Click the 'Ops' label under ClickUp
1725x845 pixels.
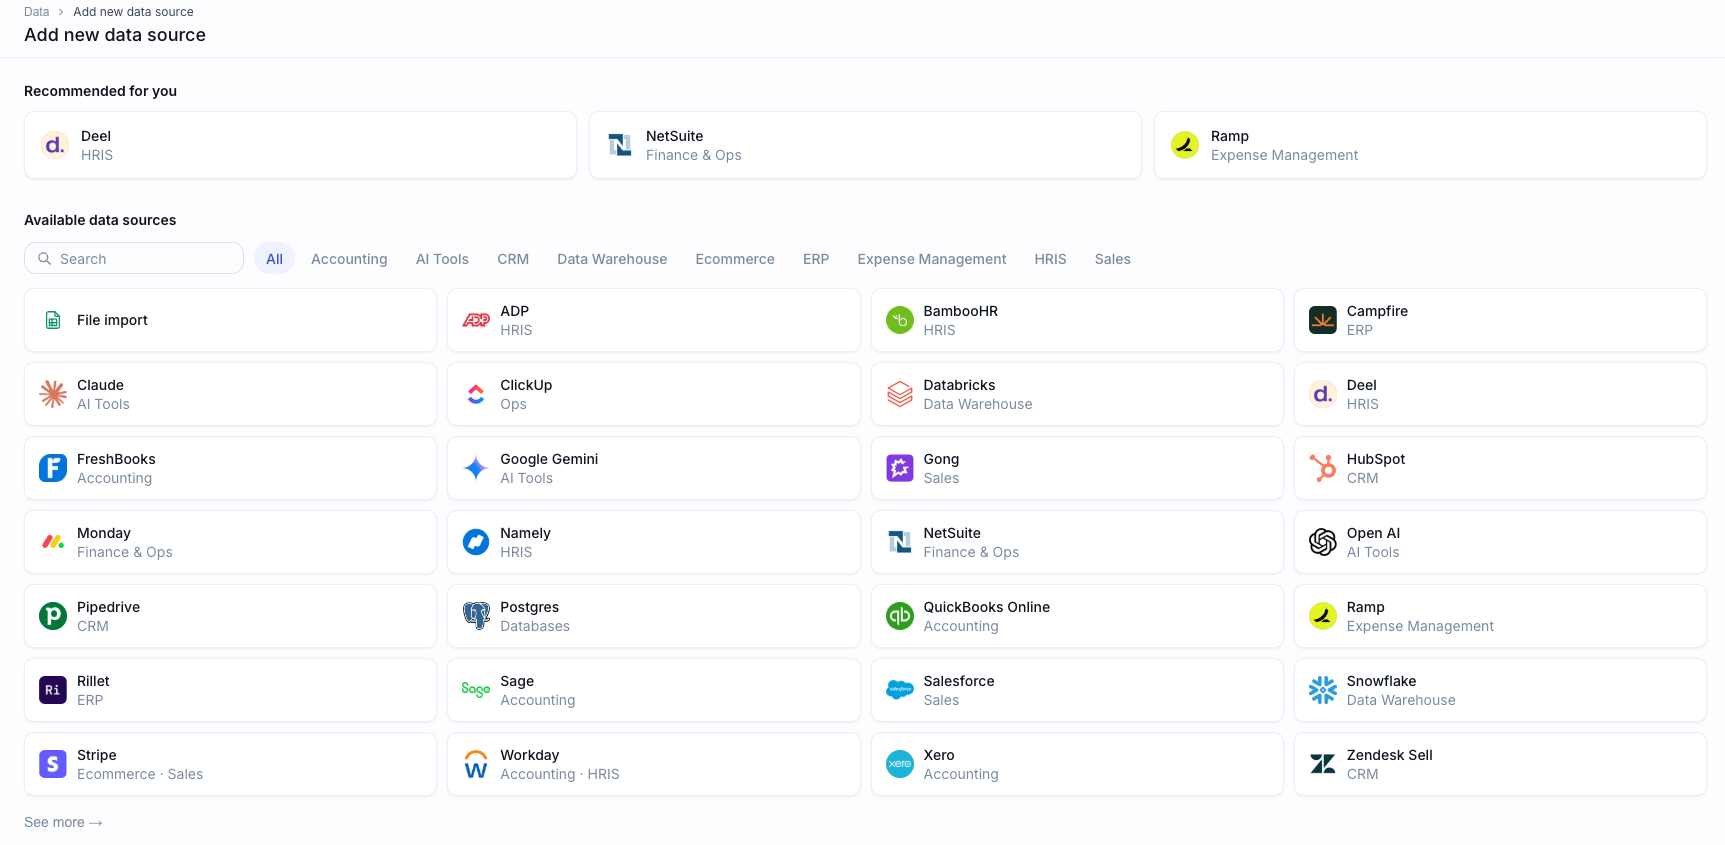513,404
